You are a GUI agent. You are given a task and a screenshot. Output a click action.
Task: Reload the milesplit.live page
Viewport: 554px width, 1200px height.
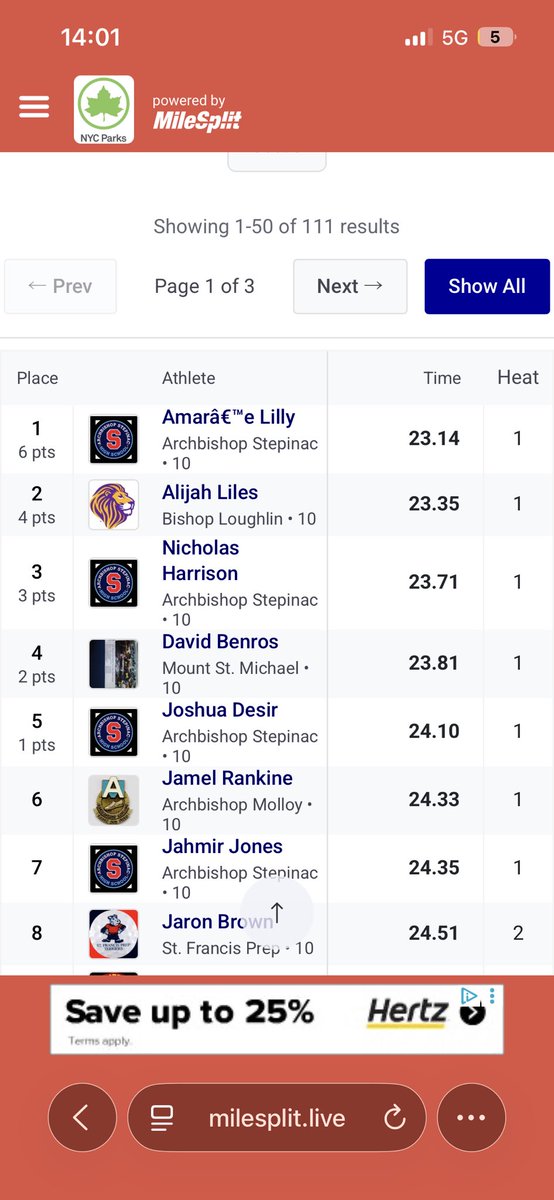coord(394,1118)
